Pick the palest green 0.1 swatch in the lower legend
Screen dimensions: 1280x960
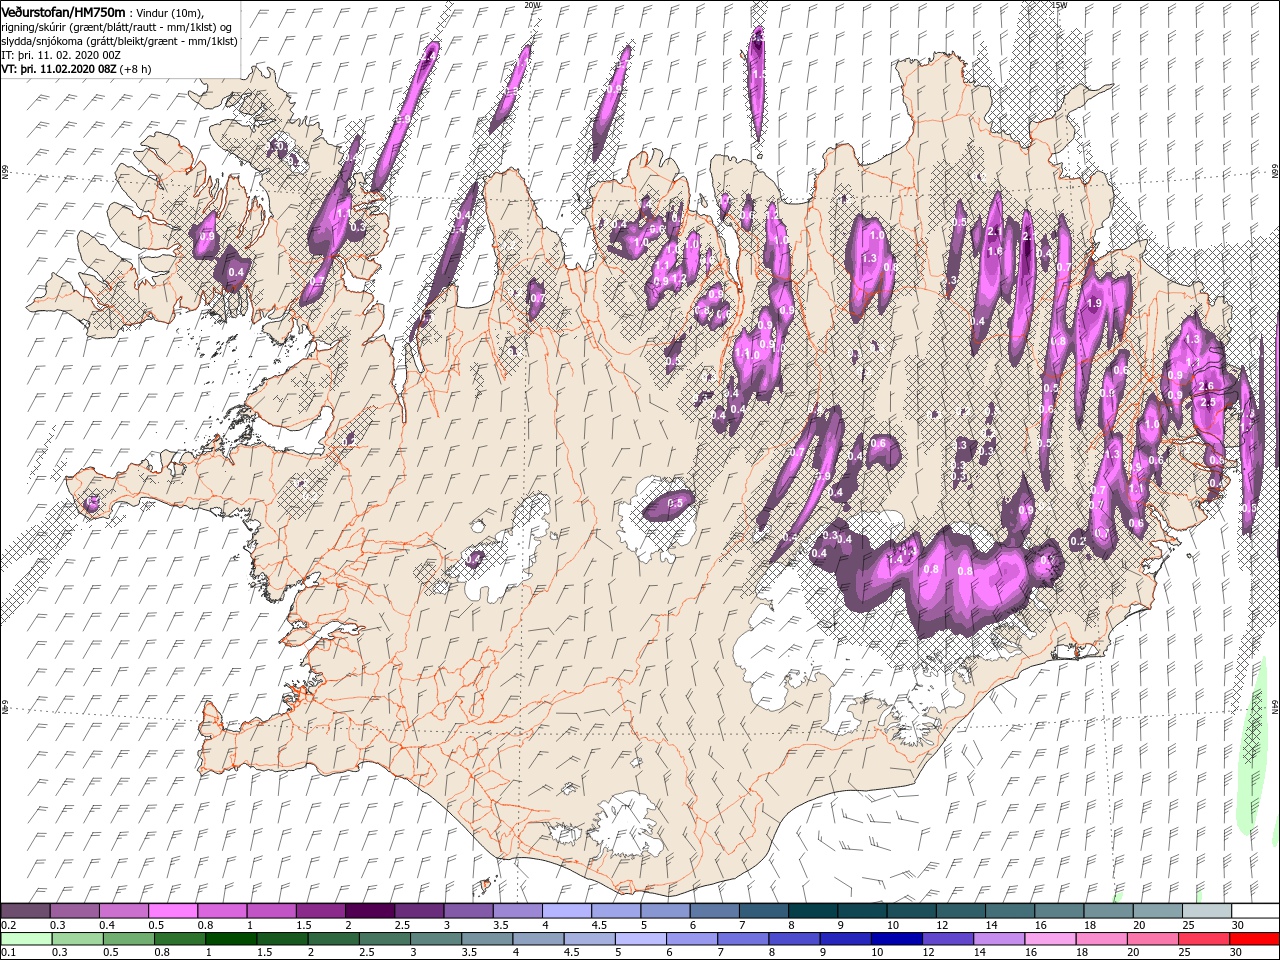click(x=26, y=939)
